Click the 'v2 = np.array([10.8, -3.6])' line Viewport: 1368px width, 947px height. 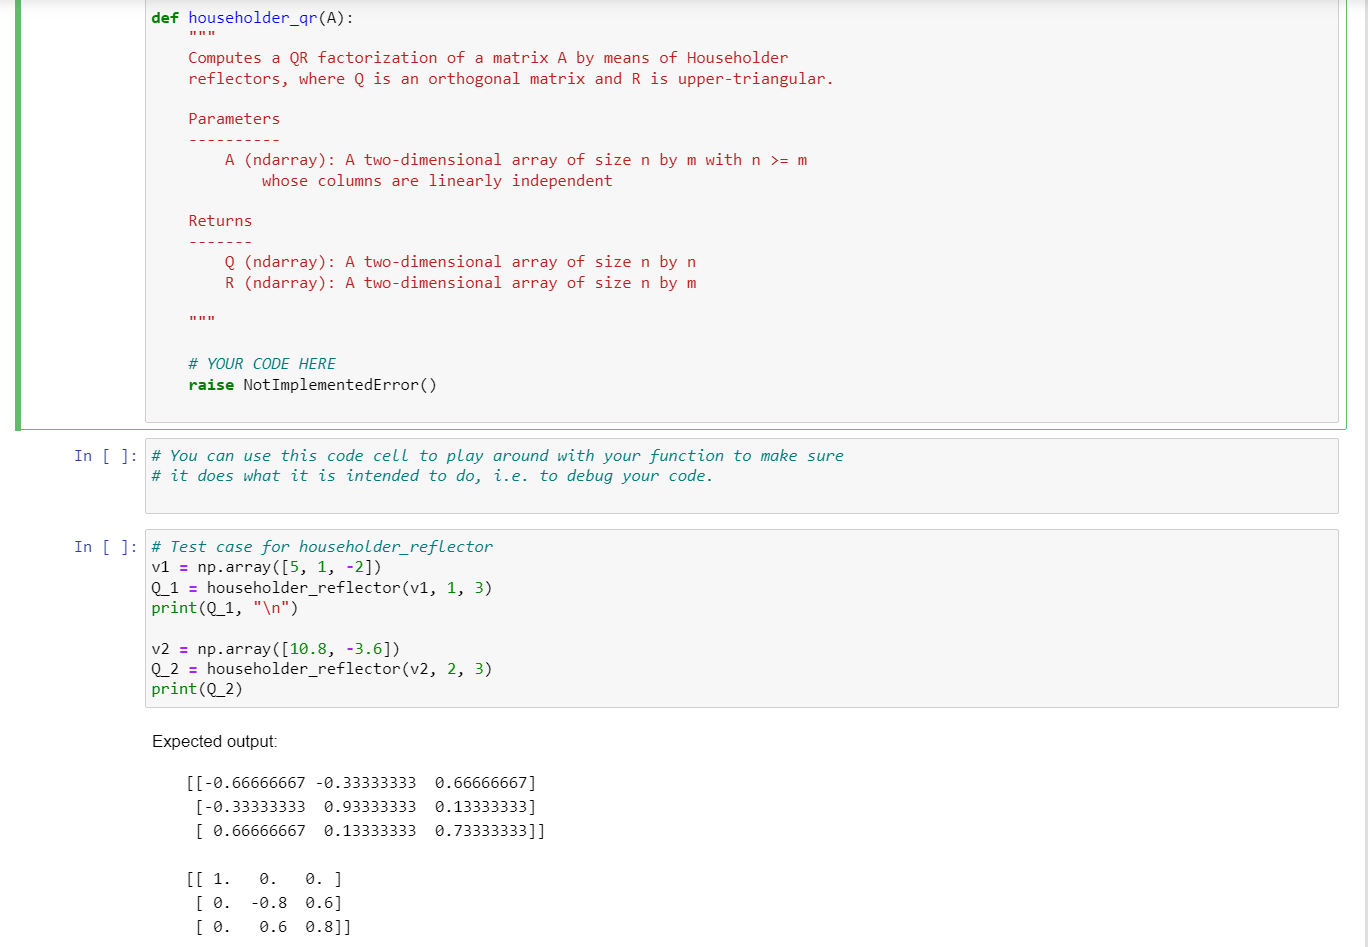click(x=276, y=649)
